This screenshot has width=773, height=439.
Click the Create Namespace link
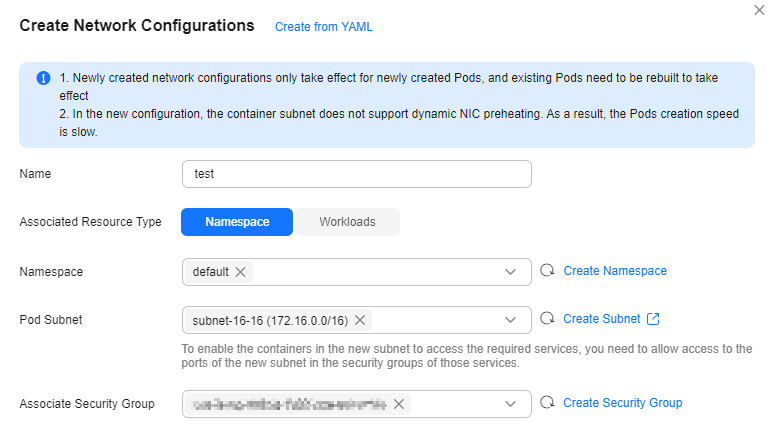coord(615,271)
